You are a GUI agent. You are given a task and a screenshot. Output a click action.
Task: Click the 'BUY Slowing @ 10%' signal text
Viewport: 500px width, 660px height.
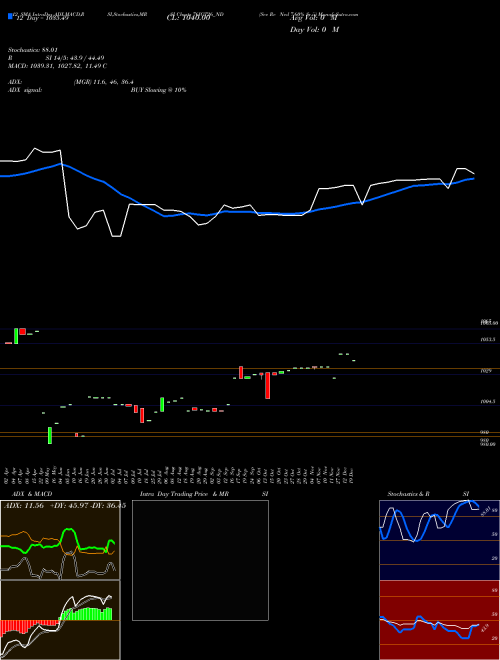(158, 90)
